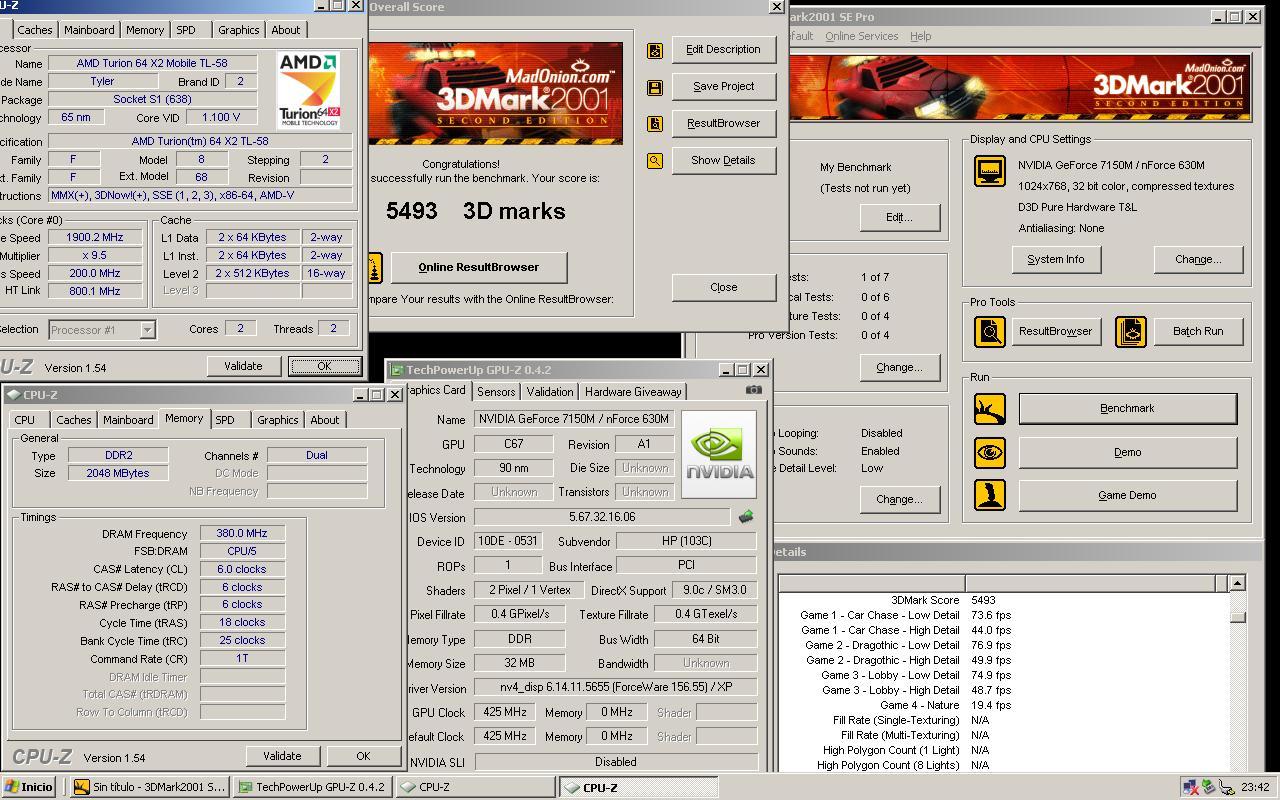Click the Game 4 - Nature result row
The image size is (1280, 800).
[1003, 705]
